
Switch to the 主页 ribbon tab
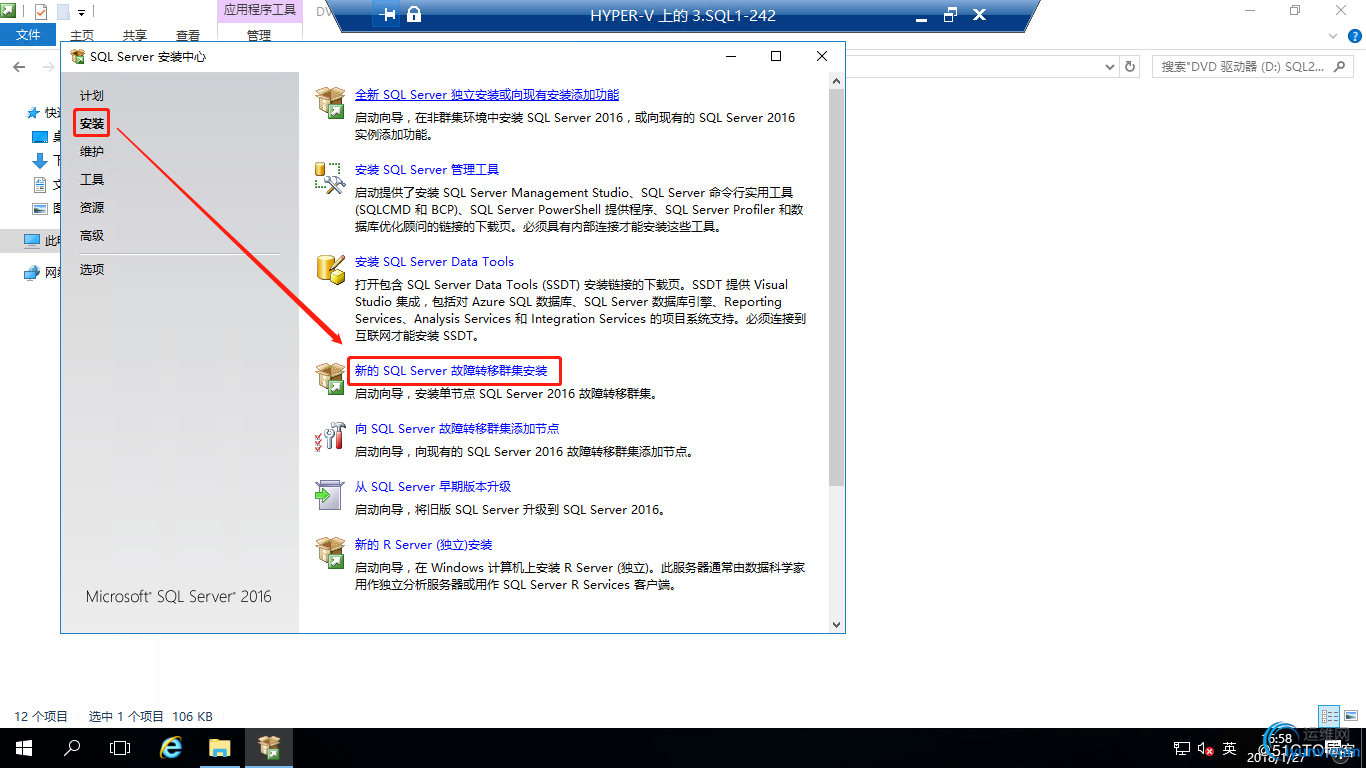(x=82, y=35)
